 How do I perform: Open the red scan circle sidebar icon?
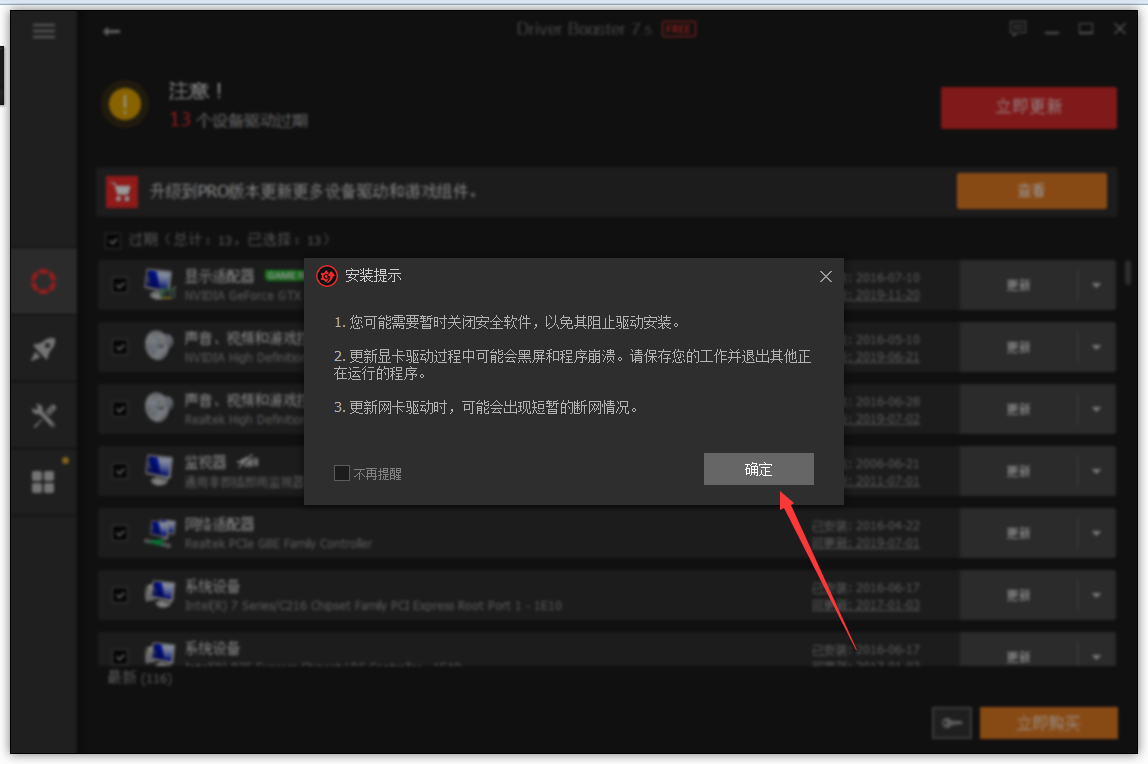click(x=43, y=282)
